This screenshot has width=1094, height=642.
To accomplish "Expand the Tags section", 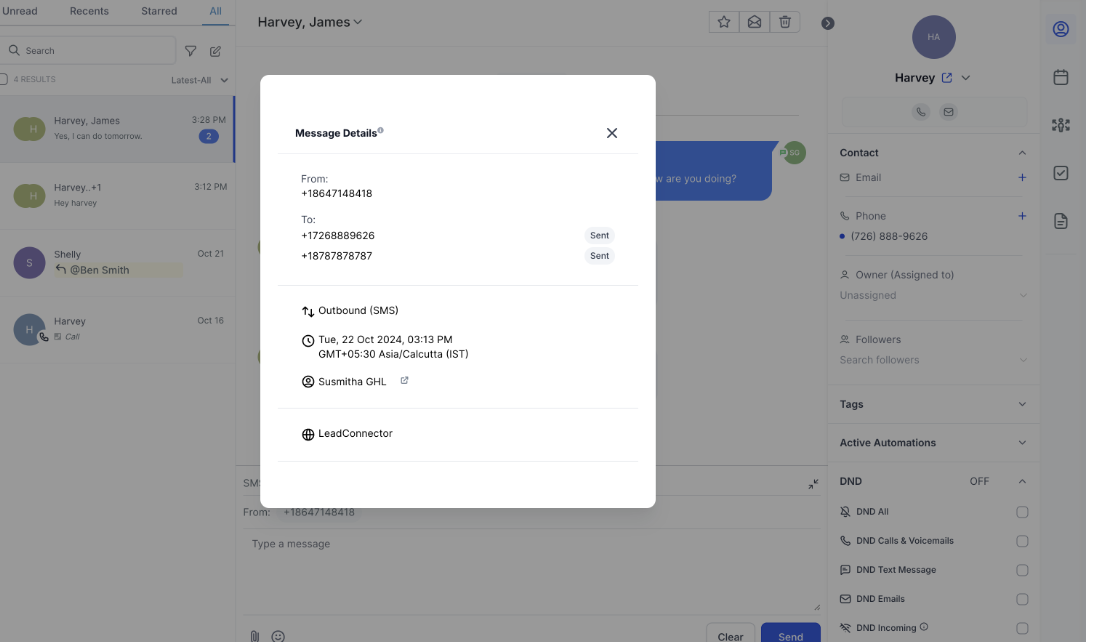I will coord(1021,405).
